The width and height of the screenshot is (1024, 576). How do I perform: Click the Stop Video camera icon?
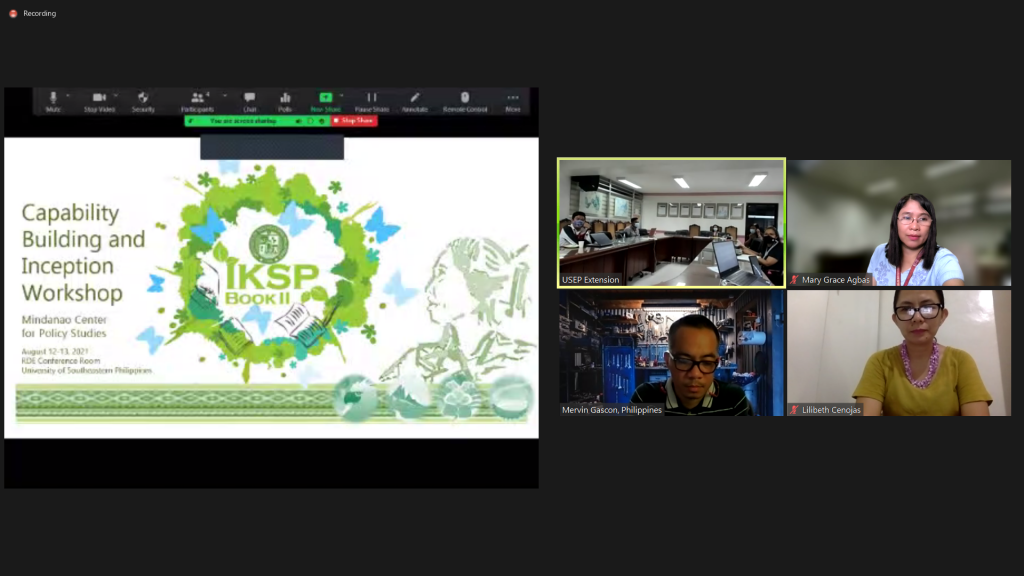[99, 97]
